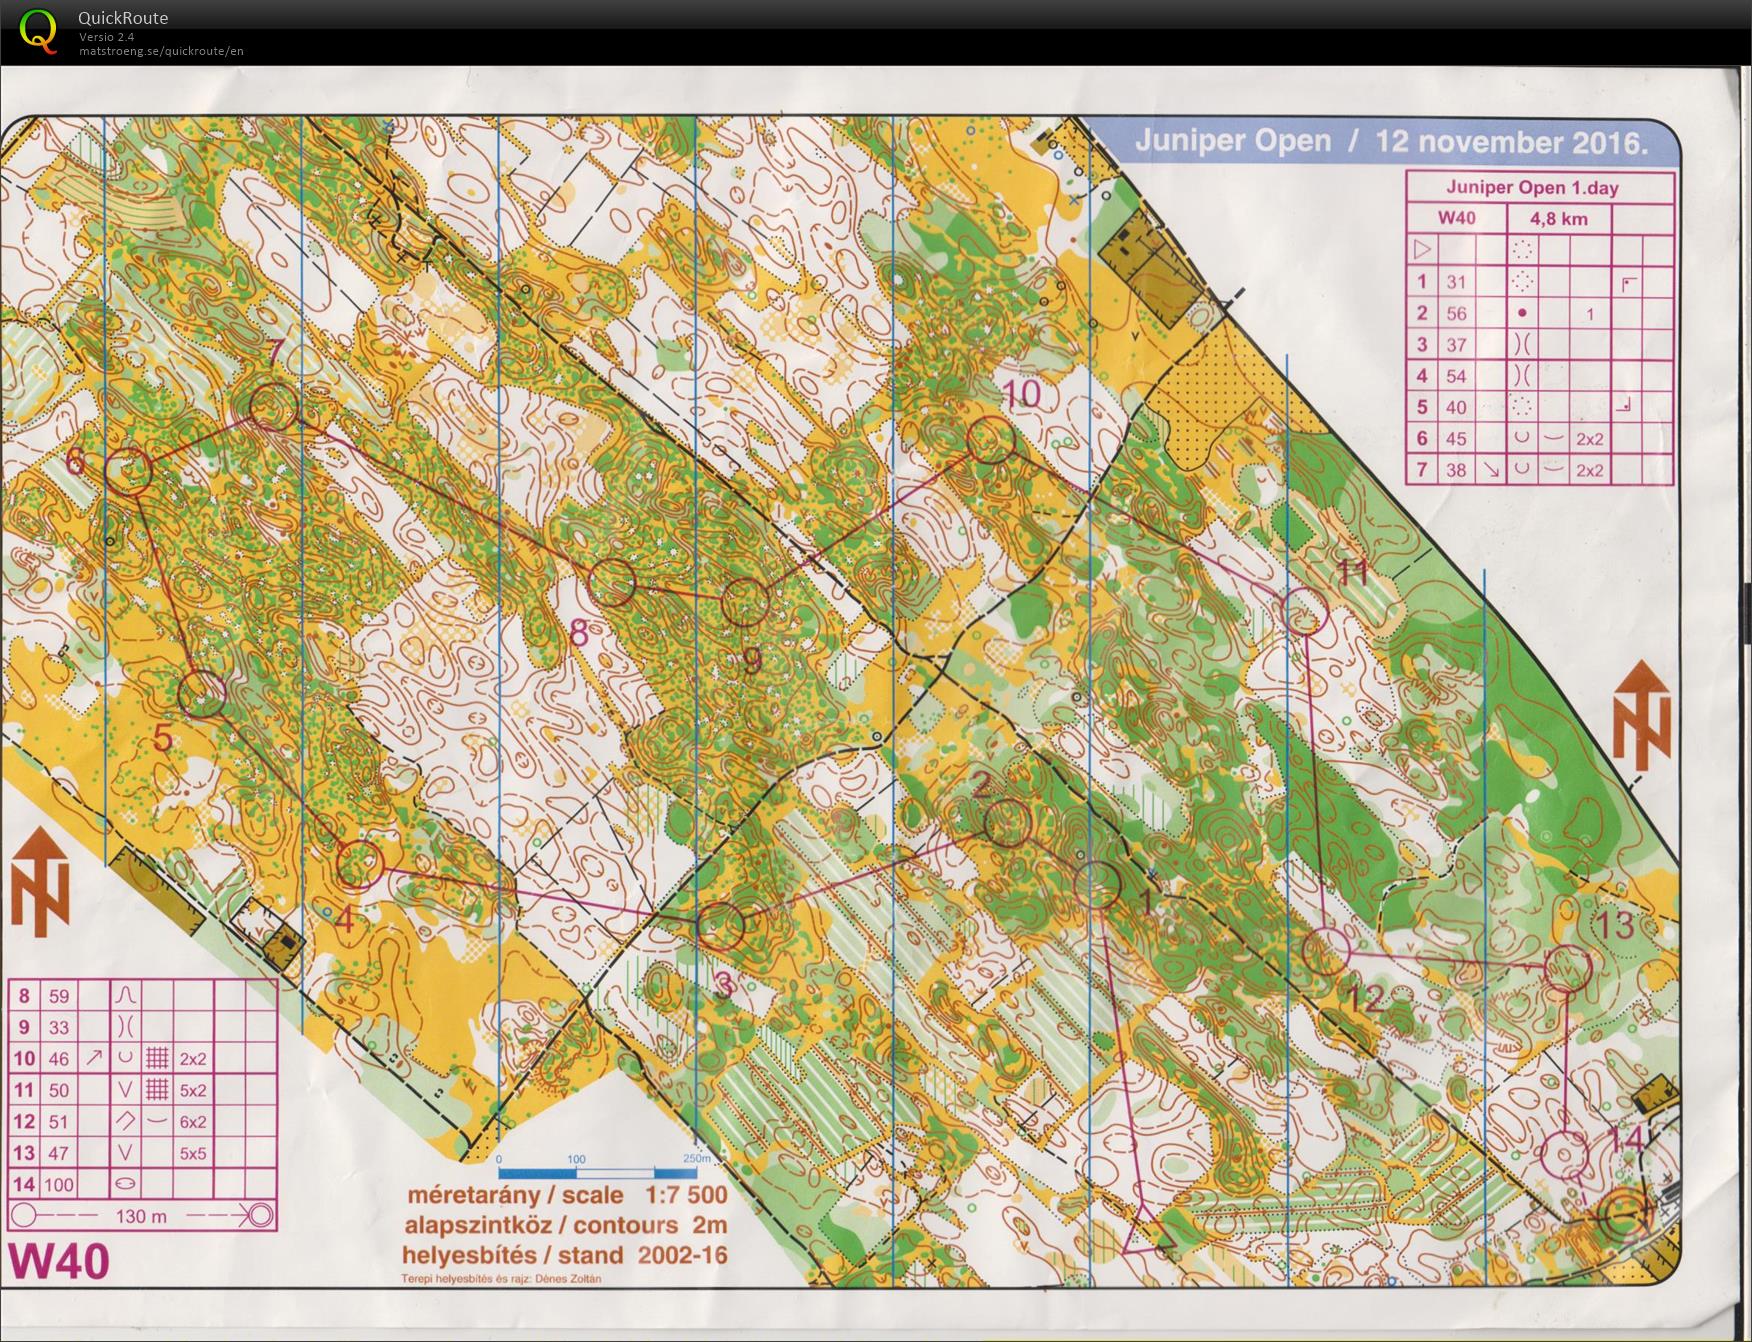Click control code 40 in row 5

click(1455, 407)
